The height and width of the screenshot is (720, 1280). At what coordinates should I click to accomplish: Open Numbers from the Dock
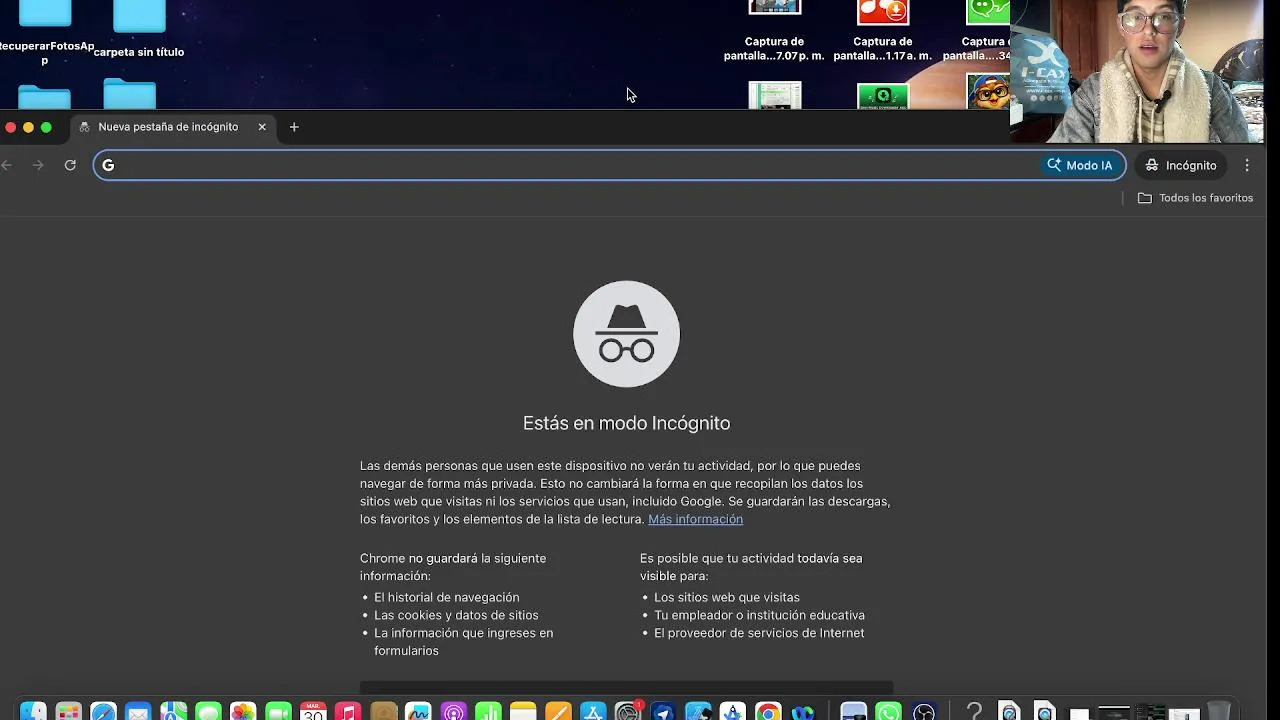488,712
